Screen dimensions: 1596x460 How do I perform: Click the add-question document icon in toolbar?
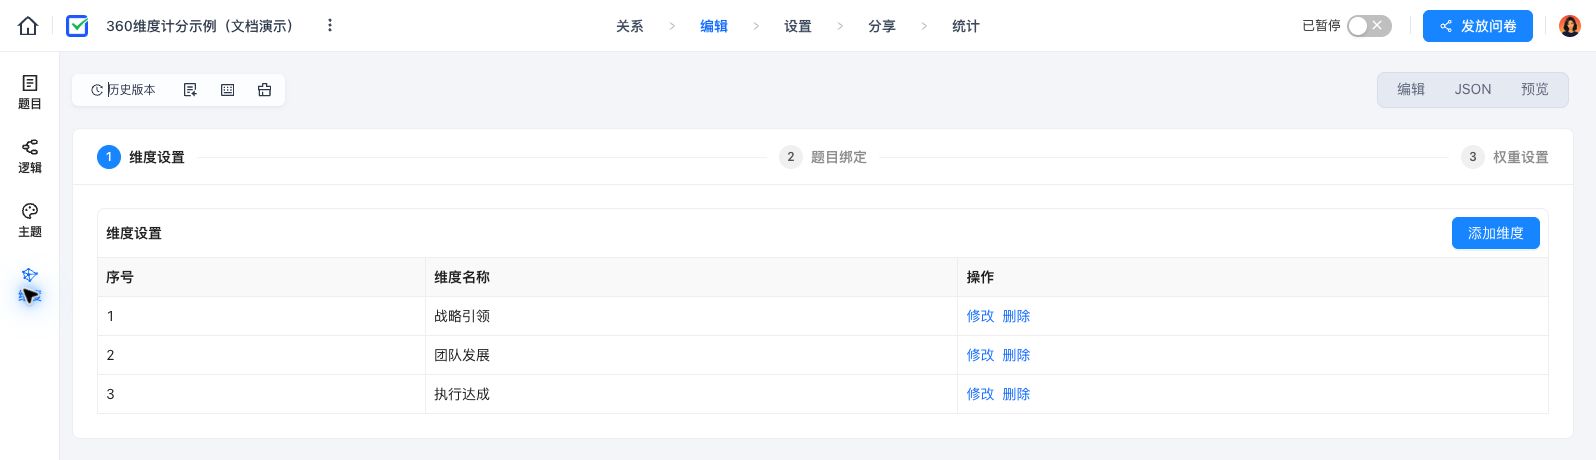pos(190,90)
